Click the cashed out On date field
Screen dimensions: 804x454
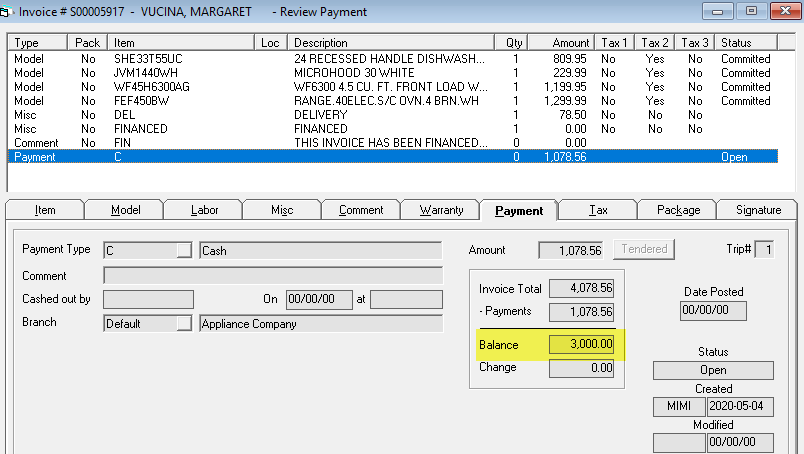tap(319, 299)
